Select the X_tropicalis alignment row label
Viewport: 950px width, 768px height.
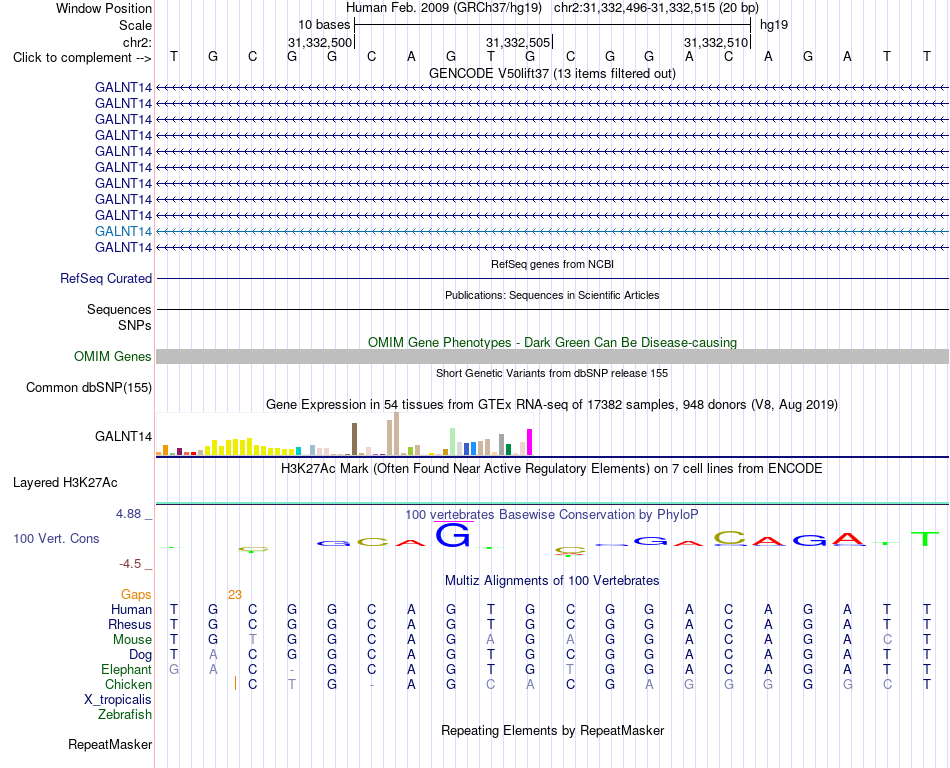118,700
